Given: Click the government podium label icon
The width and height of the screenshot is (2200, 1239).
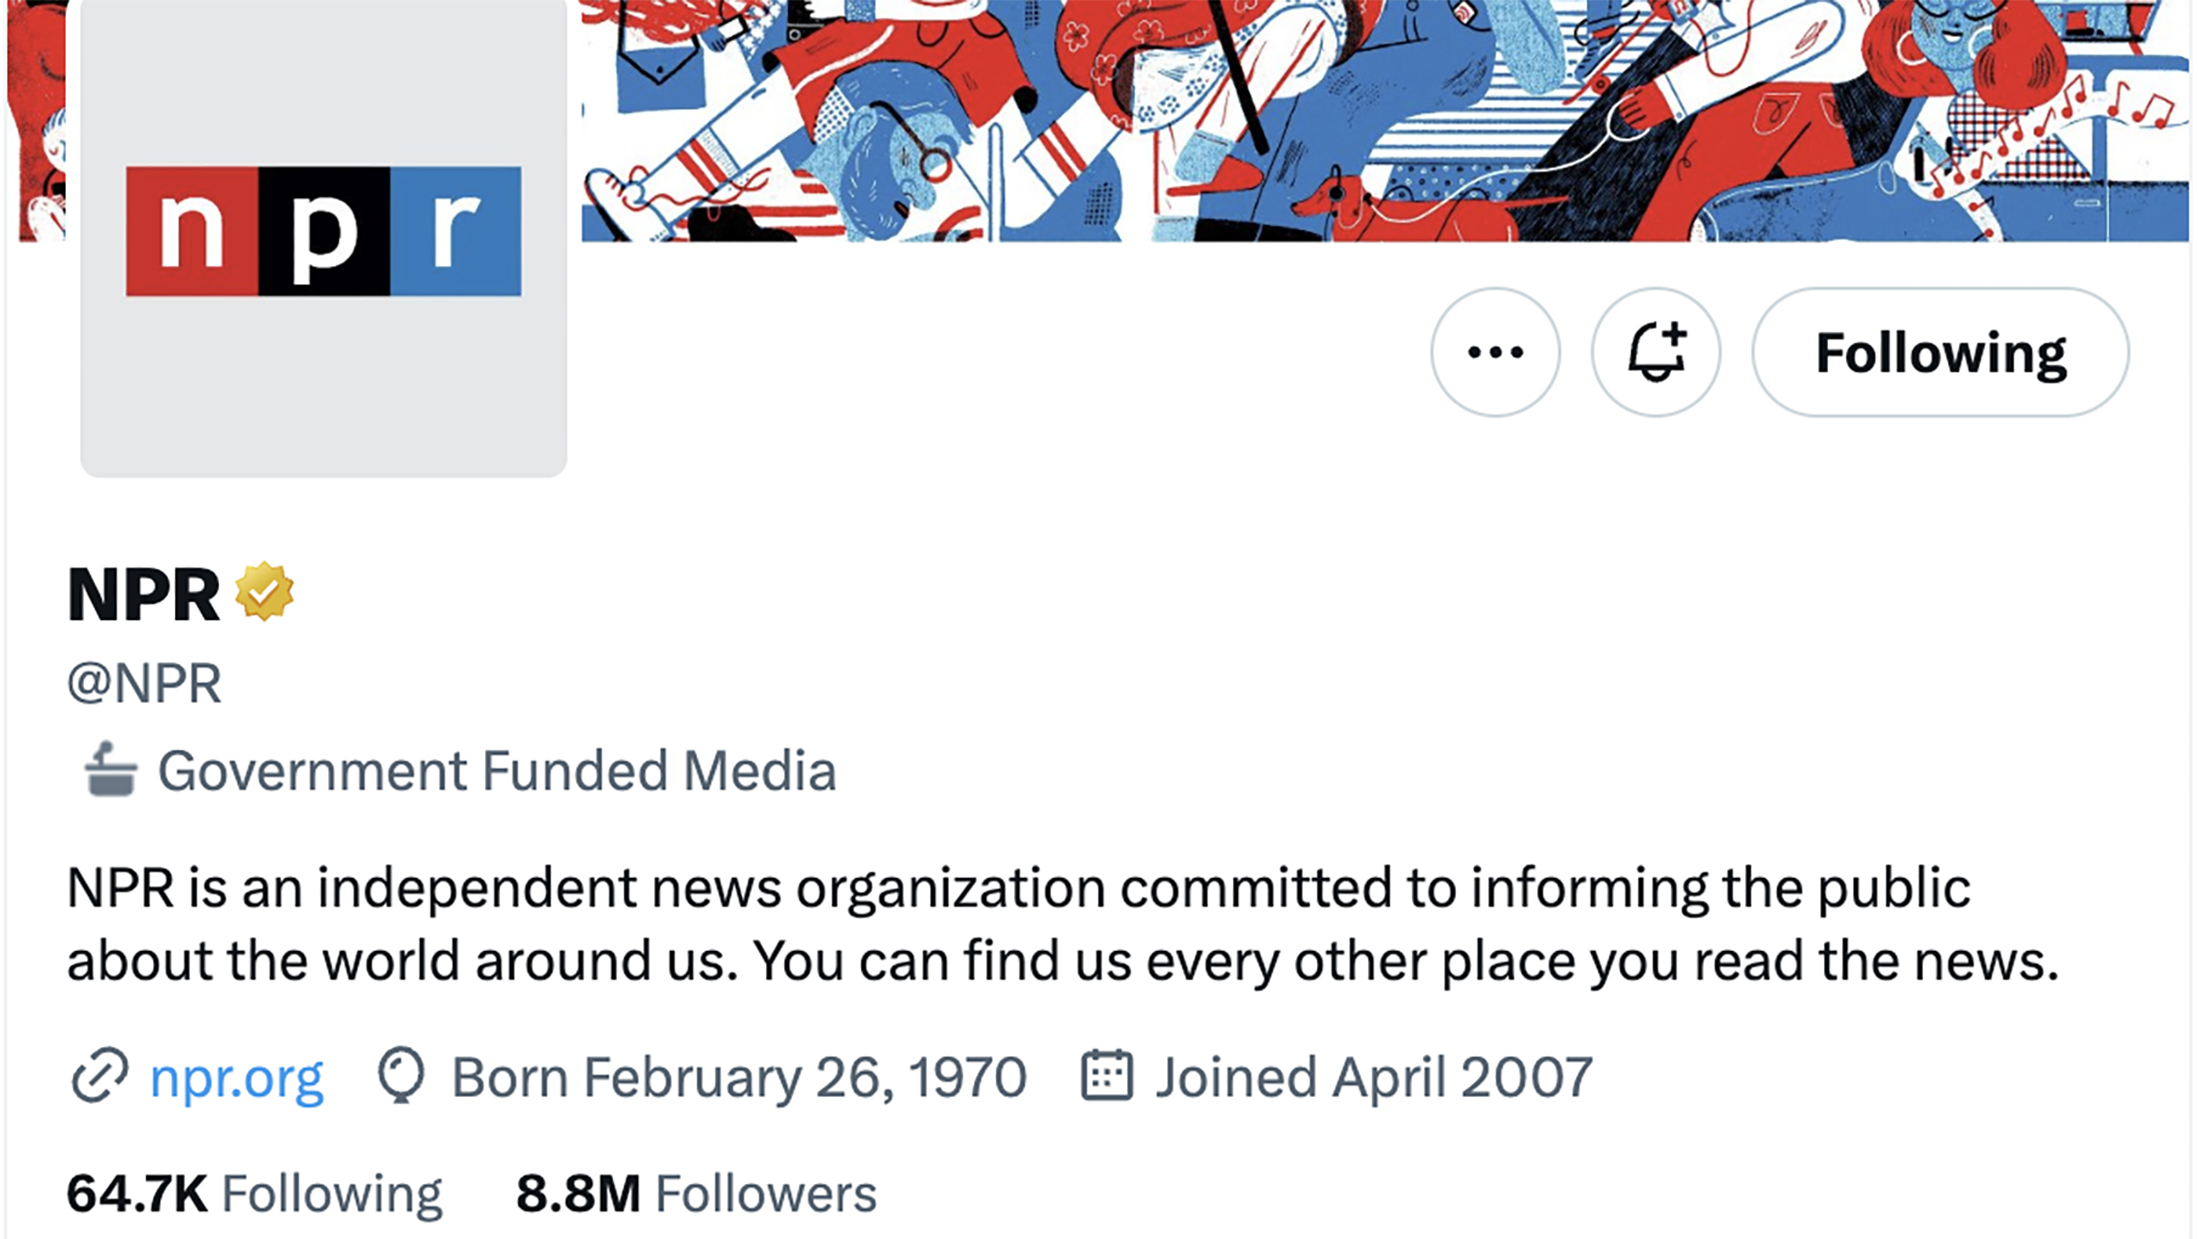Looking at the screenshot, I should pyautogui.click(x=110, y=771).
